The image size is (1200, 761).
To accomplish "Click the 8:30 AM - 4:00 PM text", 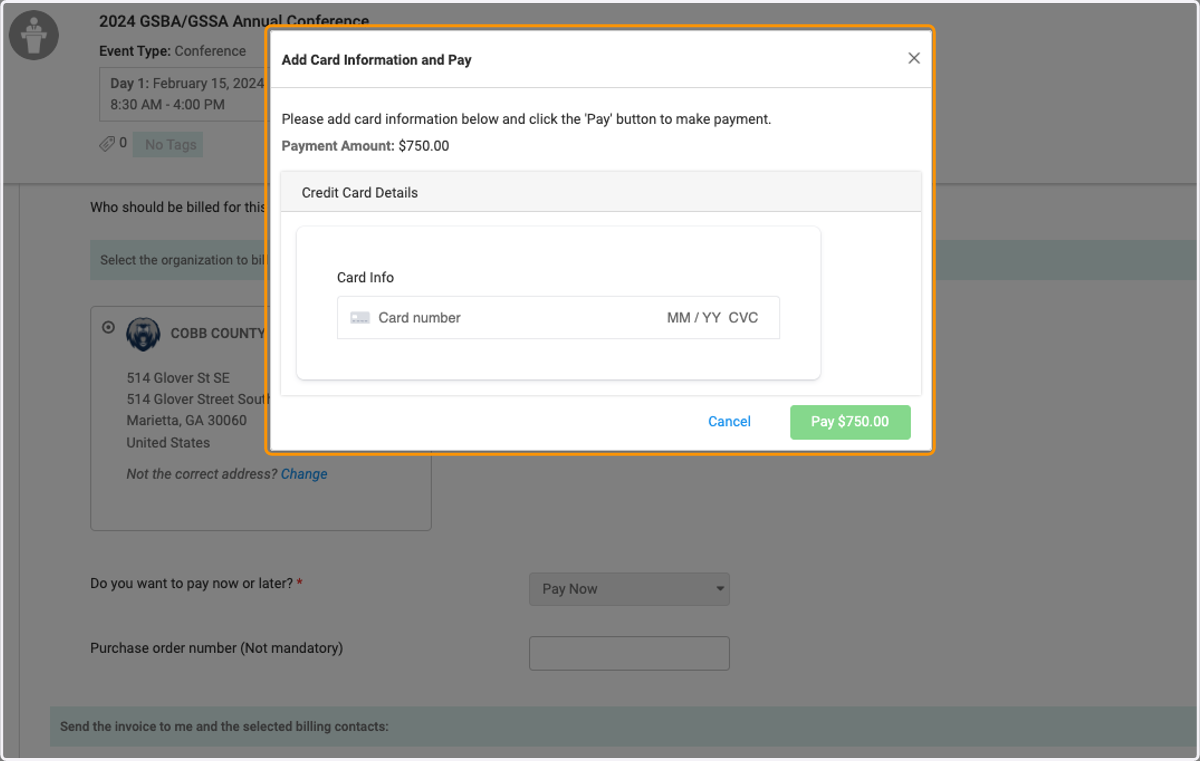I will [x=167, y=104].
